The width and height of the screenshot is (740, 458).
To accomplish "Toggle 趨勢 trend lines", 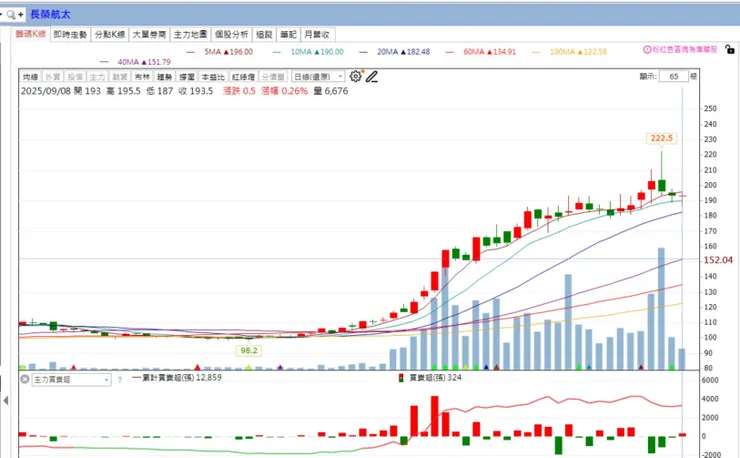I will click(164, 76).
